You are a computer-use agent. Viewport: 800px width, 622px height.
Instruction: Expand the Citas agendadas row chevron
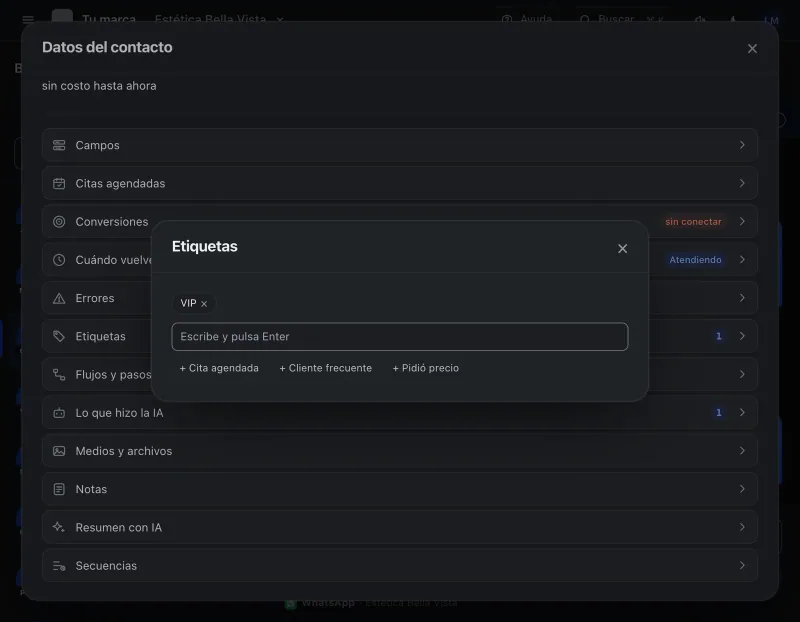click(742, 183)
